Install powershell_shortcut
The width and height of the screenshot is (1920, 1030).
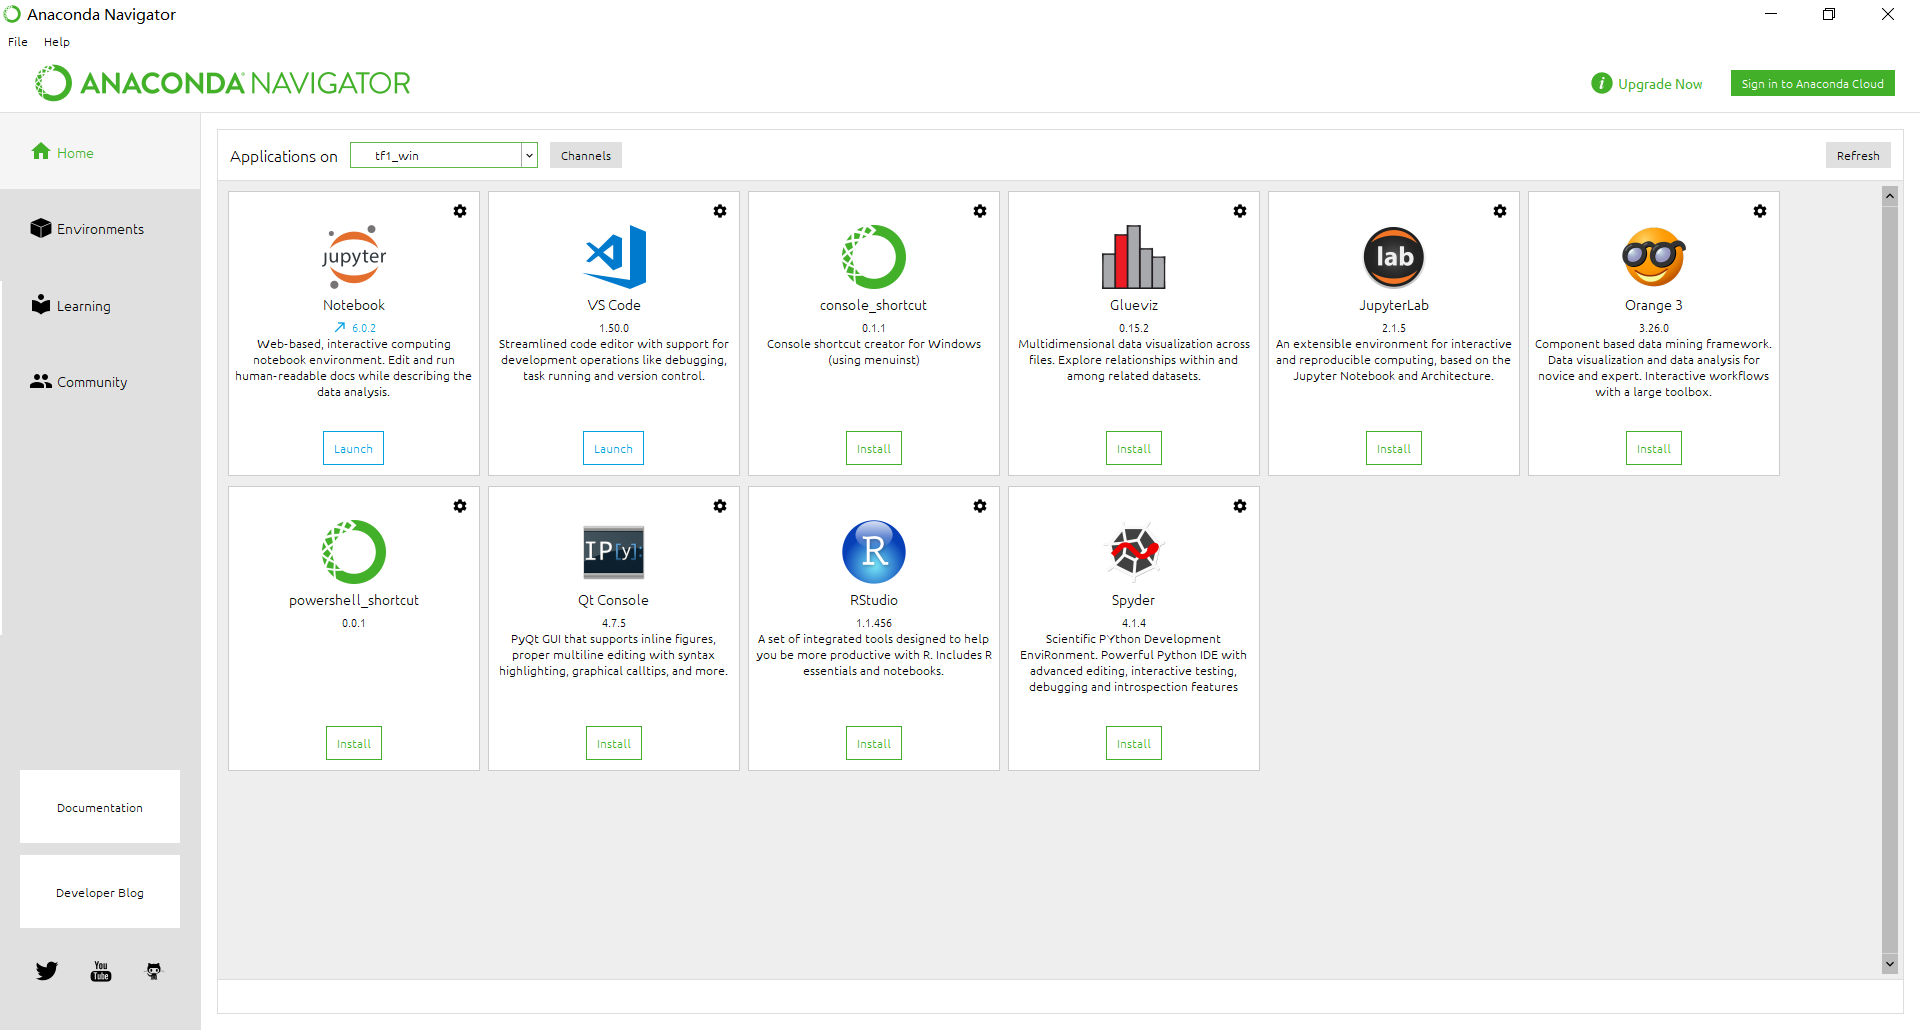(354, 744)
